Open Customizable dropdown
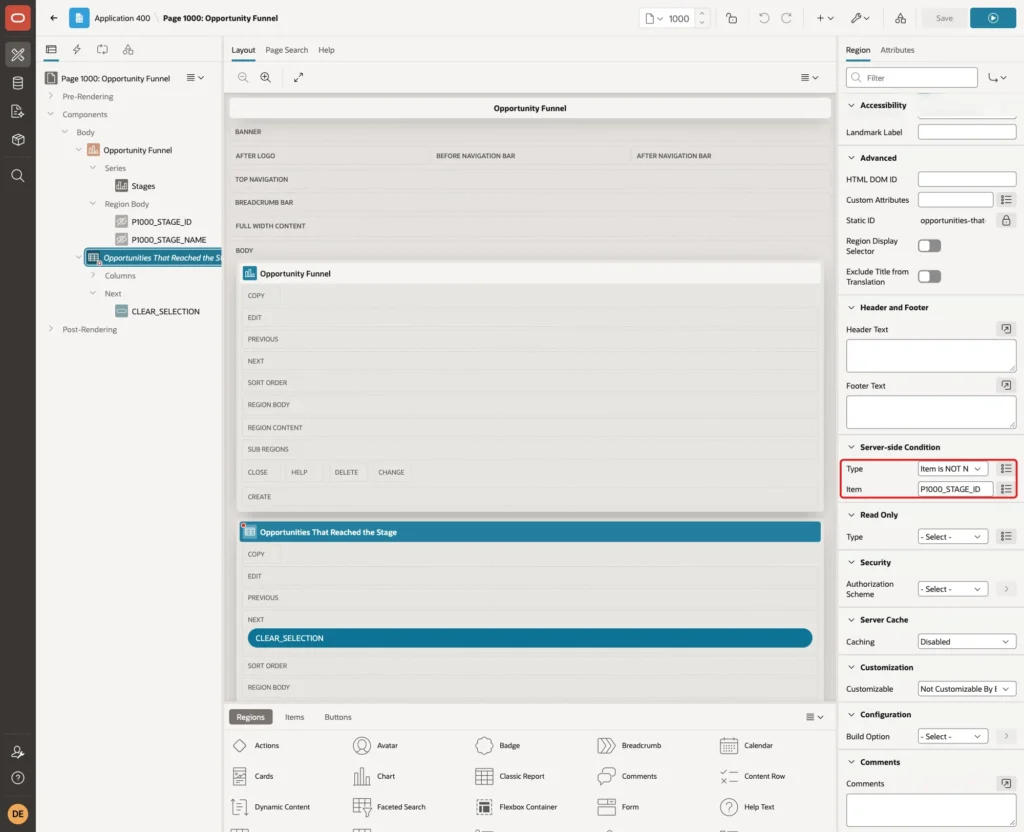 967,689
